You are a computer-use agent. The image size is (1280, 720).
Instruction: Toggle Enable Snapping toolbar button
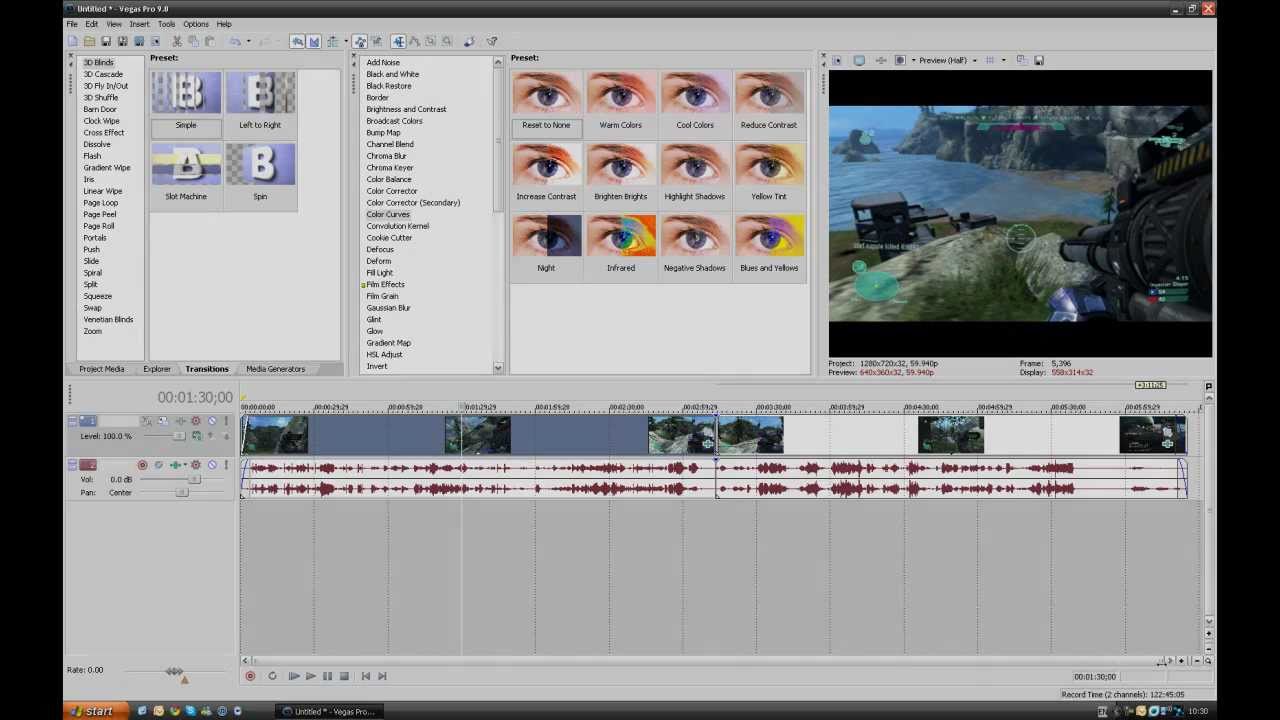point(297,41)
